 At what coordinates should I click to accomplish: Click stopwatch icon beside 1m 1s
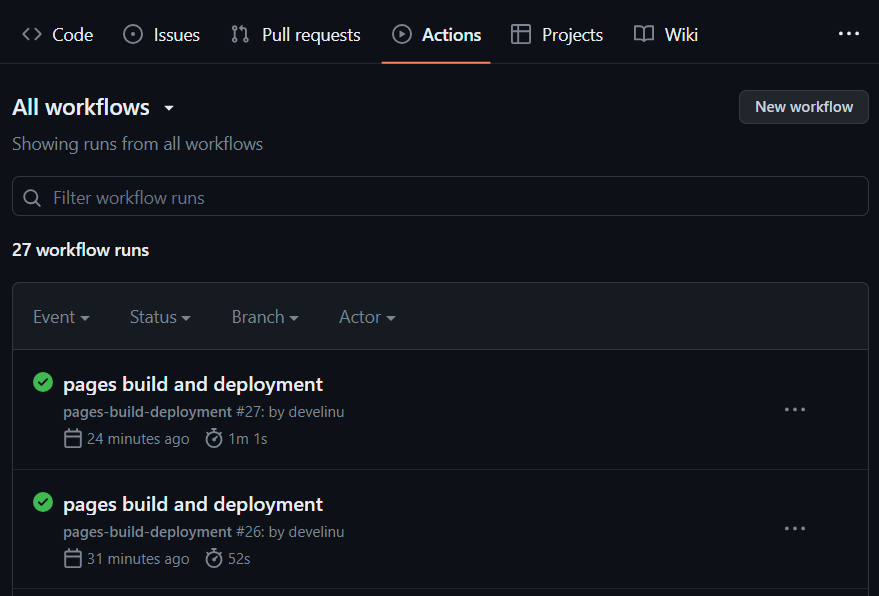click(214, 438)
